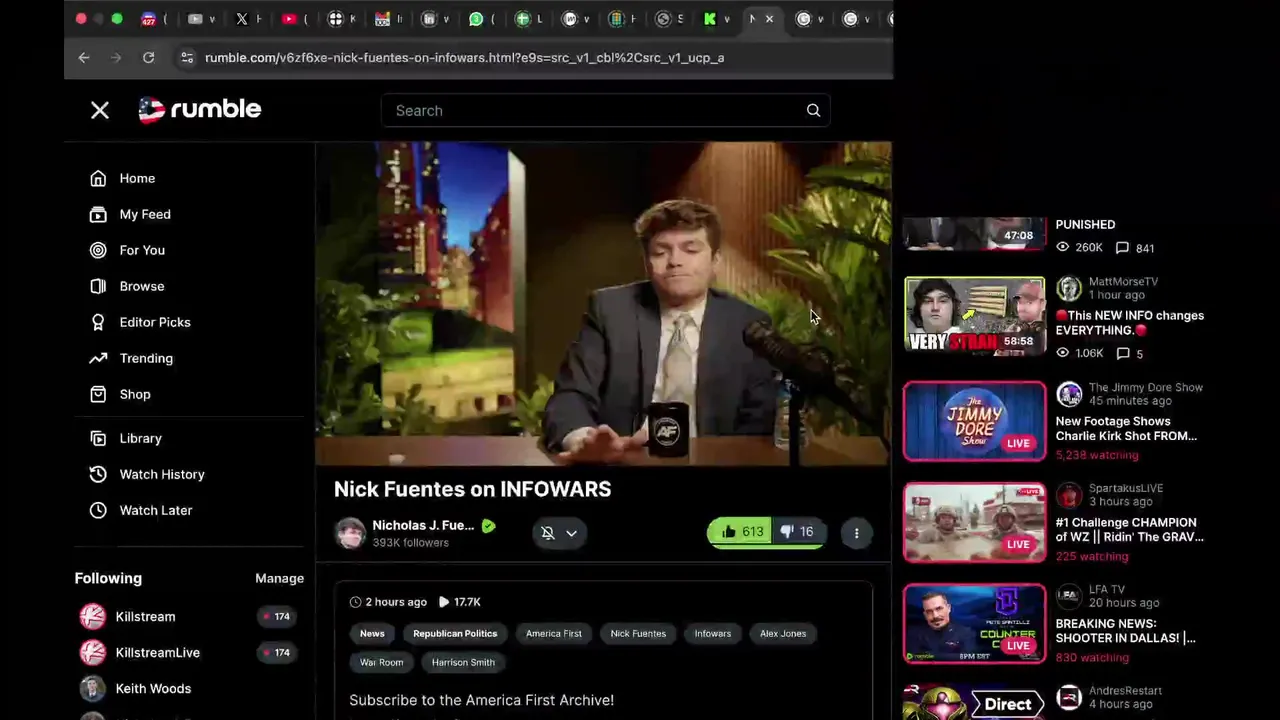
Task: Open the KillstreamLive channel in Following
Action: coord(157,652)
